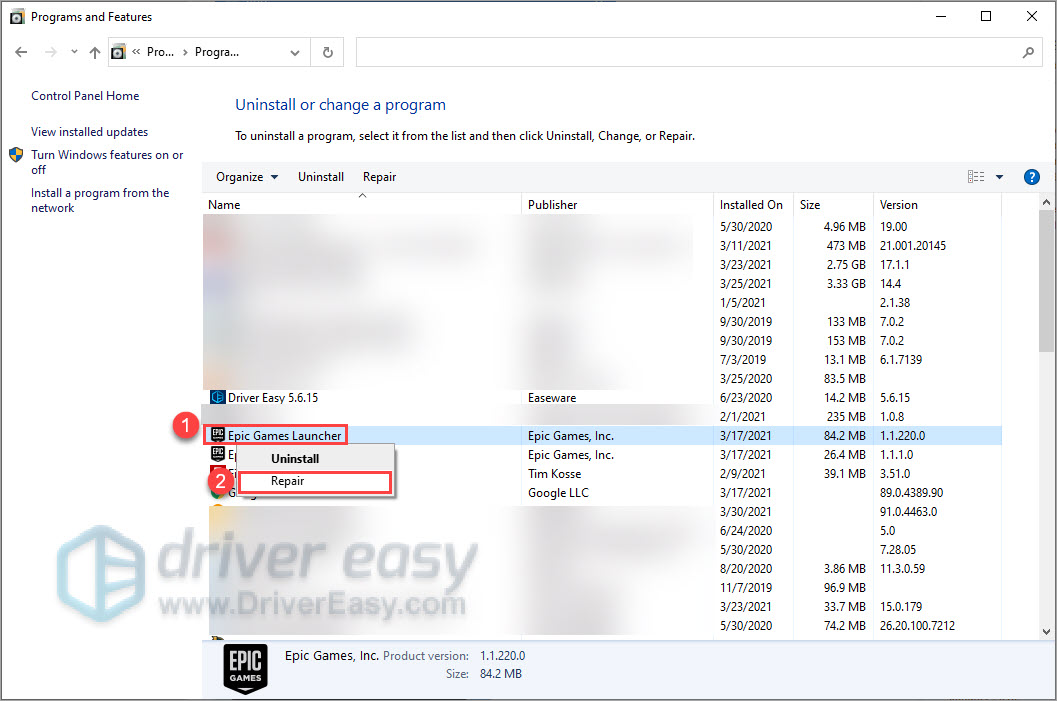This screenshot has width=1057, height=701.
Task: Click the Forward navigation arrow
Action: (x=51, y=52)
